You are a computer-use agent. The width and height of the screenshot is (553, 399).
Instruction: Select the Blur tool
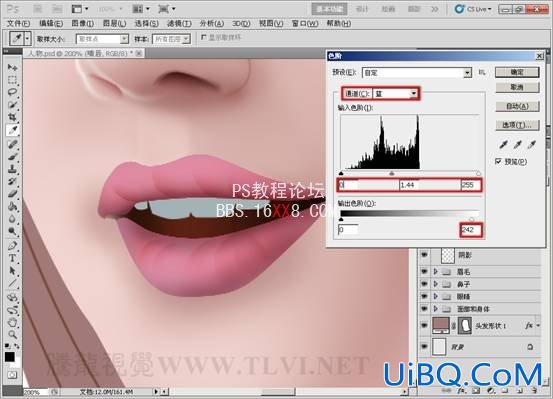[12, 219]
